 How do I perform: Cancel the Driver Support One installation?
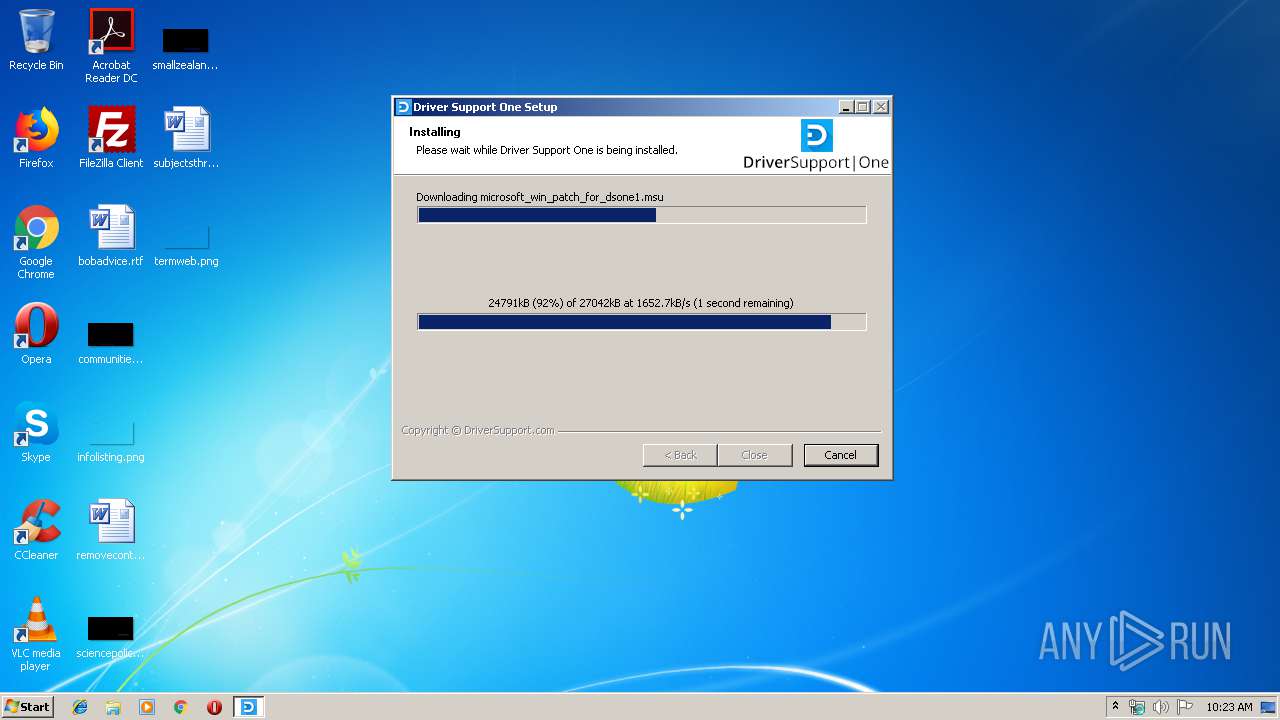(840, 455)
